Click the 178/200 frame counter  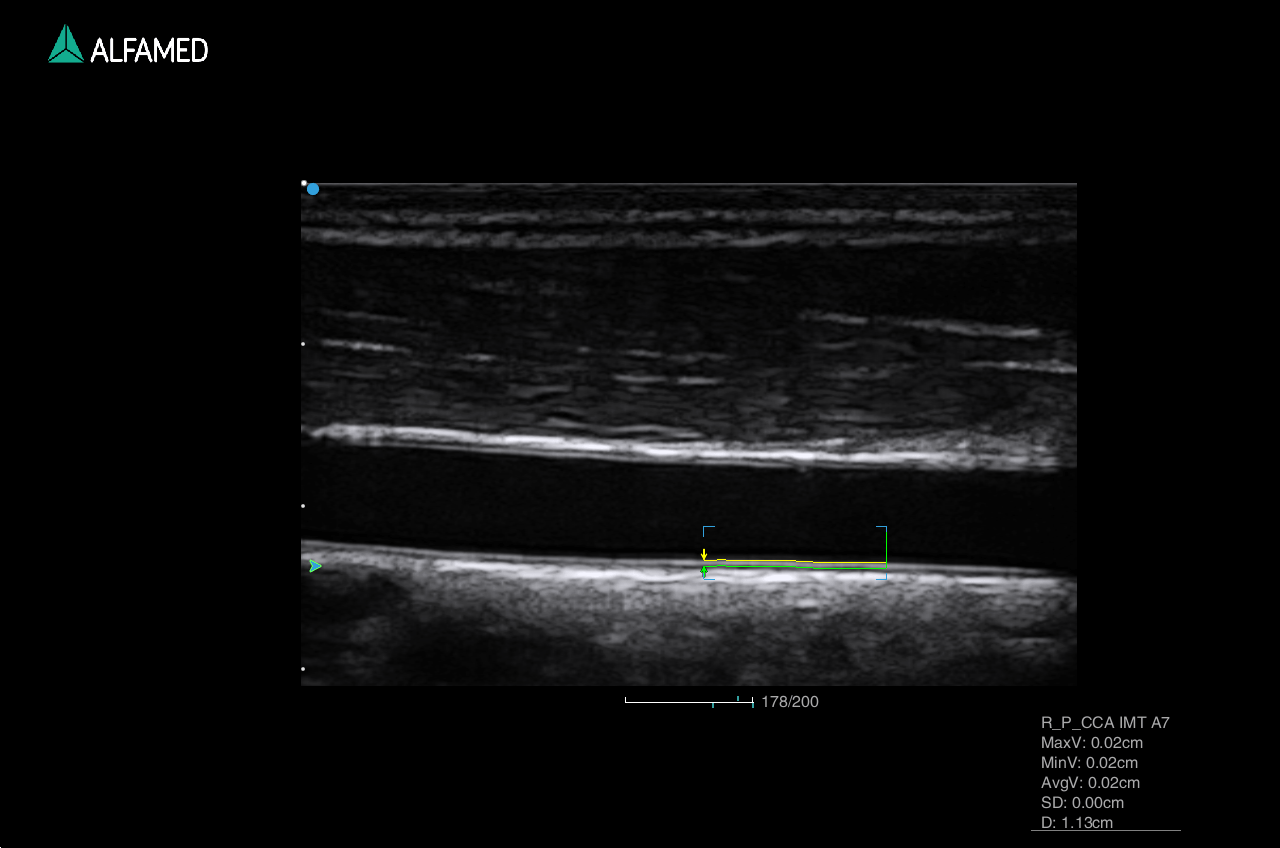click(790, 702)
